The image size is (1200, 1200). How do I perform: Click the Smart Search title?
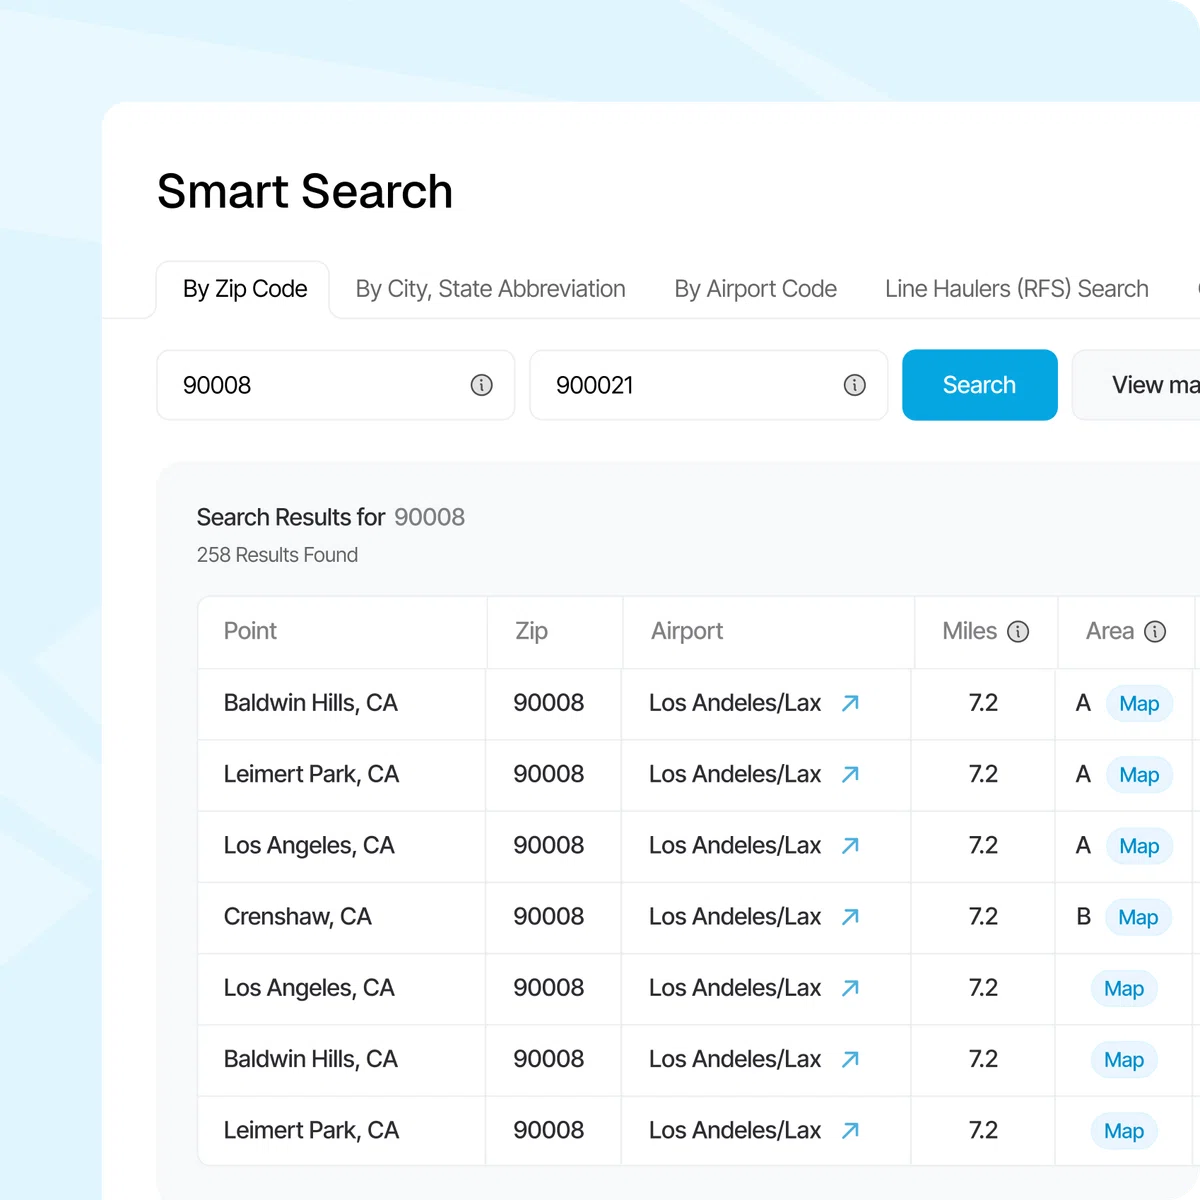point(305,191)
